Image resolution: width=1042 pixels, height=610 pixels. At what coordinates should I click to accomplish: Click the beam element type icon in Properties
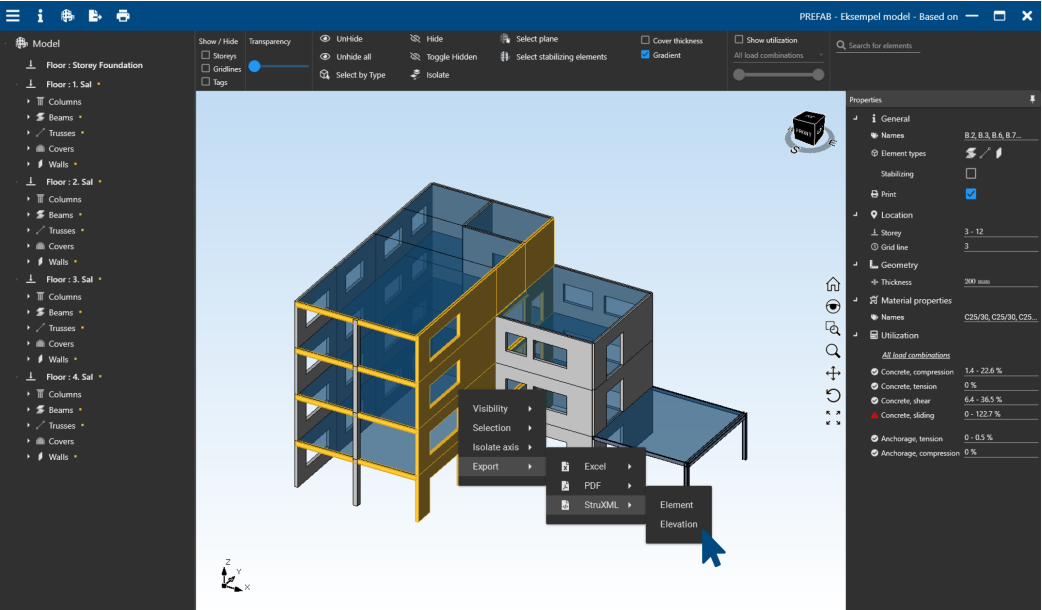coord(971,153)
